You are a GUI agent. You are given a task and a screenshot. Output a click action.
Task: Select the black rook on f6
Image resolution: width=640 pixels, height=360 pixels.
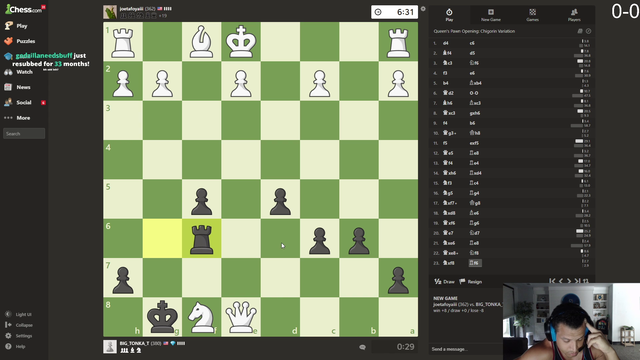pos(202,239)
